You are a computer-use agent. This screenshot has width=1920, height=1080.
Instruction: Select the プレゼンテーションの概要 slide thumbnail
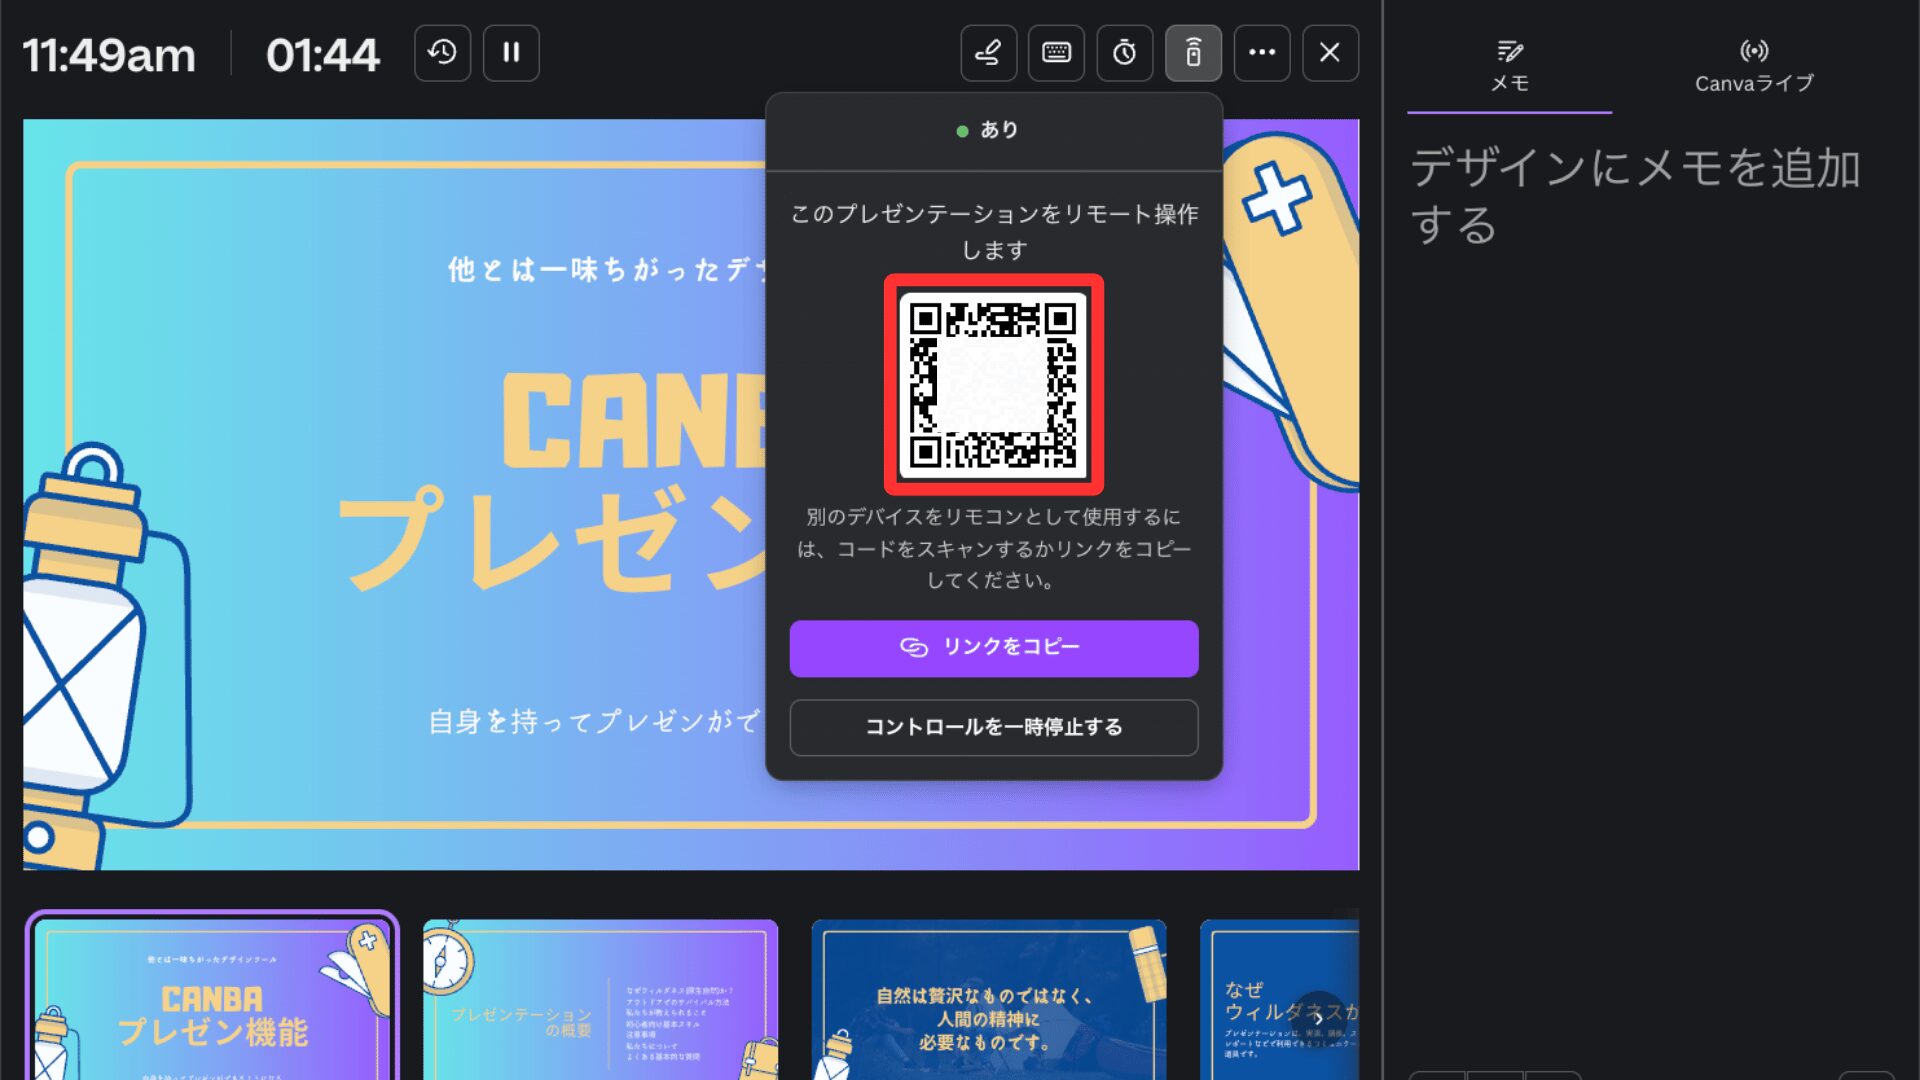click(600, 998)
